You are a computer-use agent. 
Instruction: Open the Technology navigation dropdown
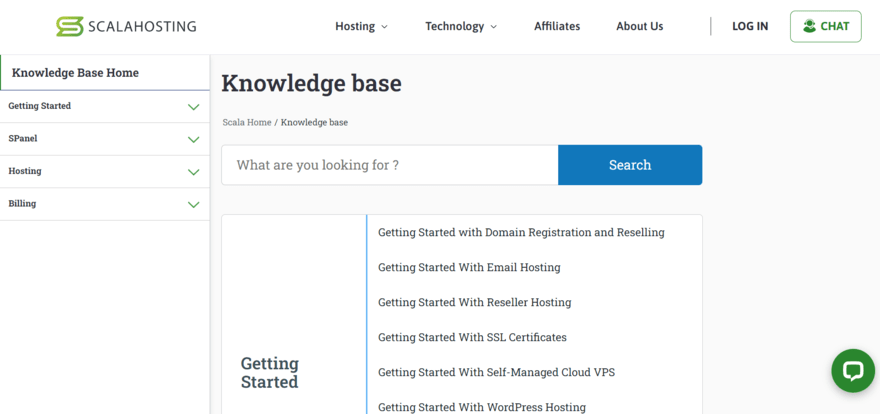tap(461, 26)
